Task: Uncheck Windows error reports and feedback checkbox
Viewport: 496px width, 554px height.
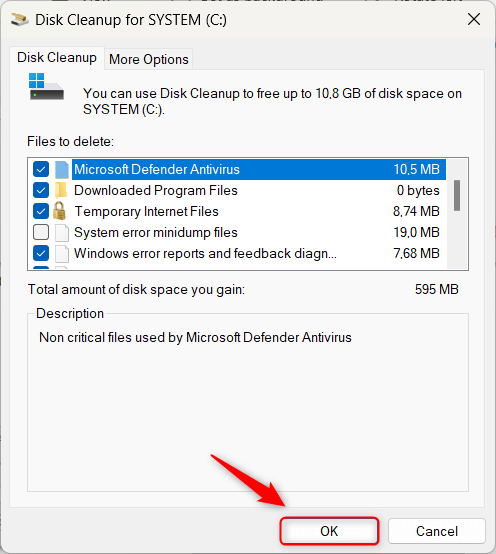Action: 41,253
